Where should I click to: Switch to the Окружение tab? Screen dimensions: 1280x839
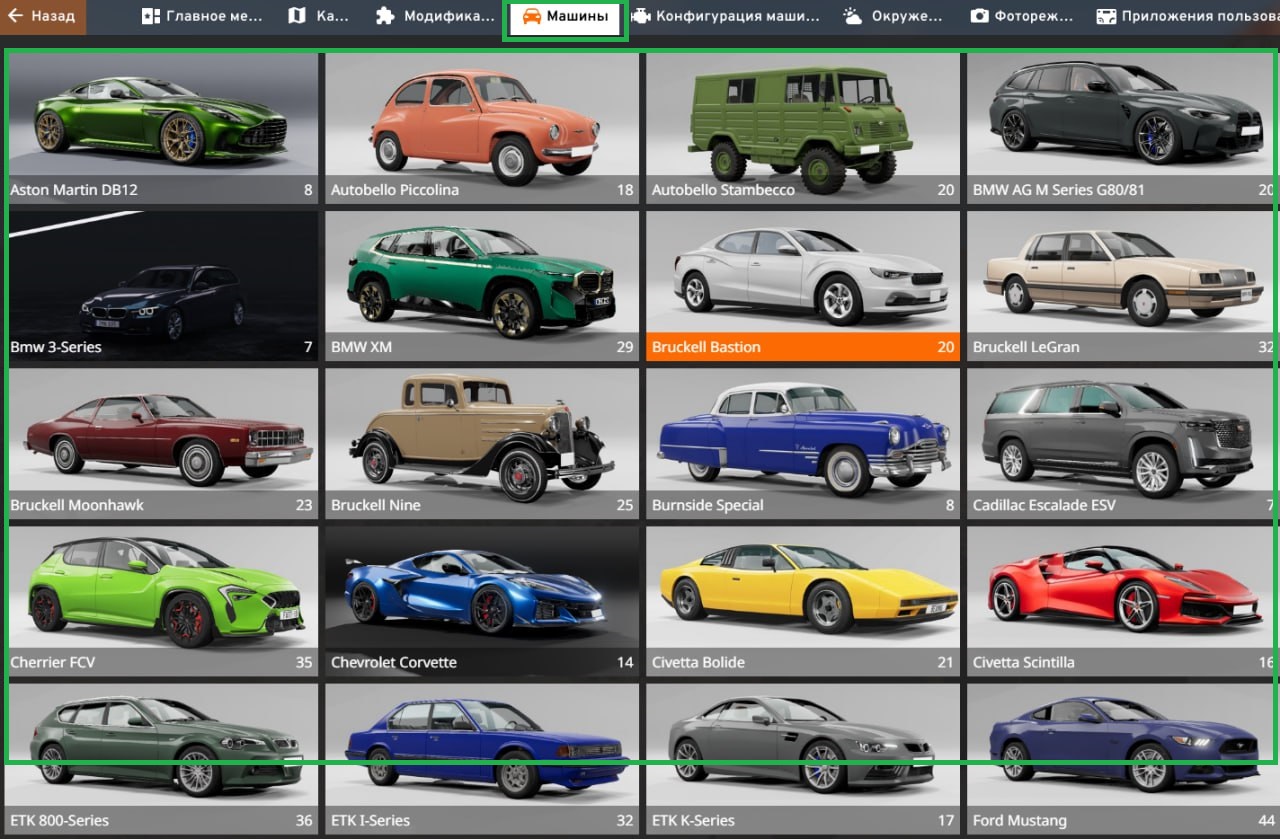click(x=893, y=16)
